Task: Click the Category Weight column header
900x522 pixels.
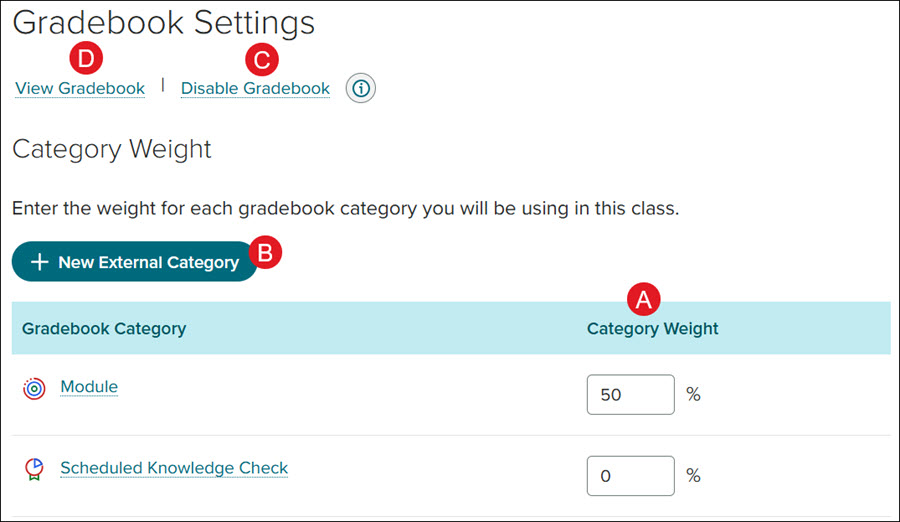Action: 652,328
